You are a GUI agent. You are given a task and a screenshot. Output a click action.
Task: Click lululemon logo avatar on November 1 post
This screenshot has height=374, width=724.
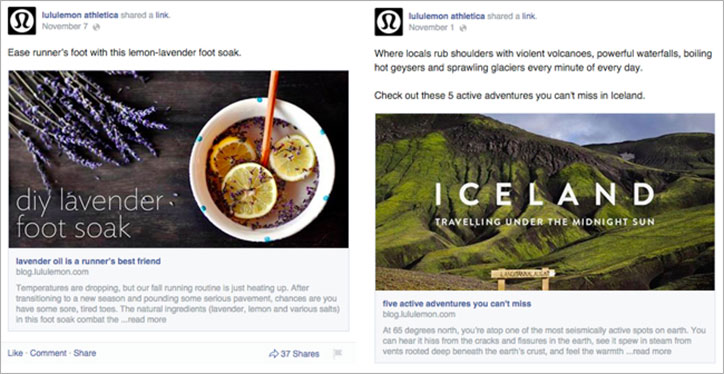click(388, 21)
